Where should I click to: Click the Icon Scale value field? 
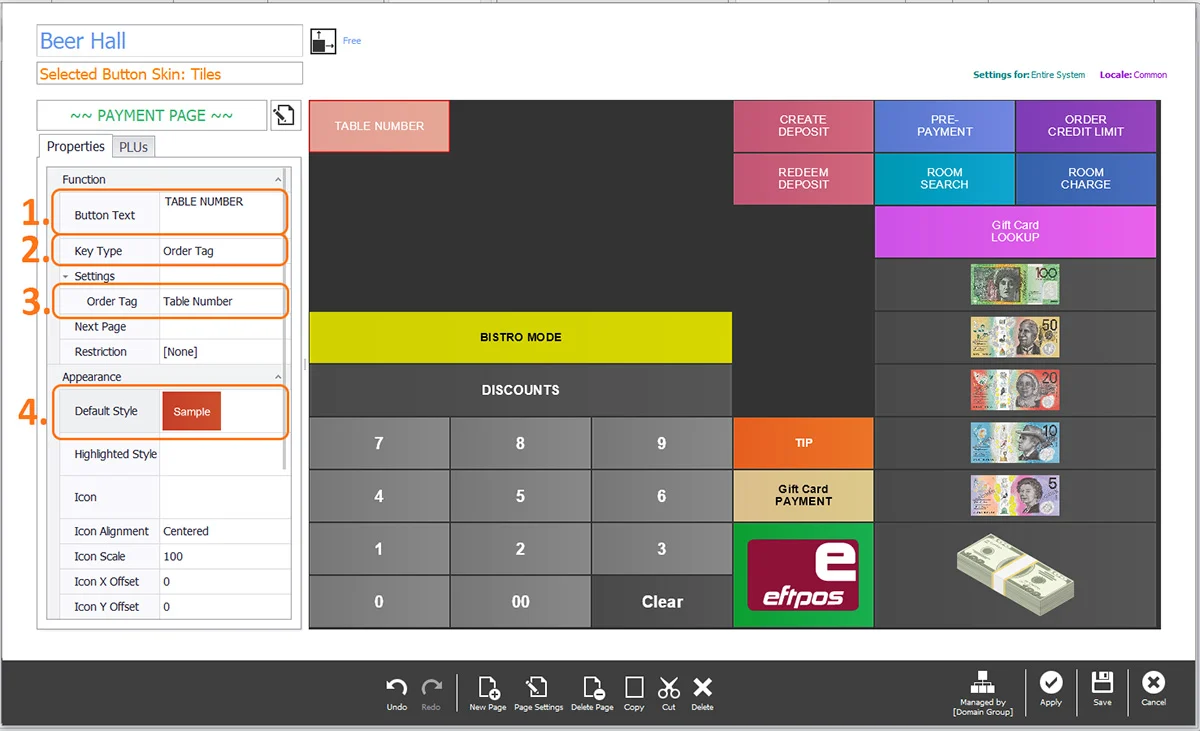(x=224, y=556)
